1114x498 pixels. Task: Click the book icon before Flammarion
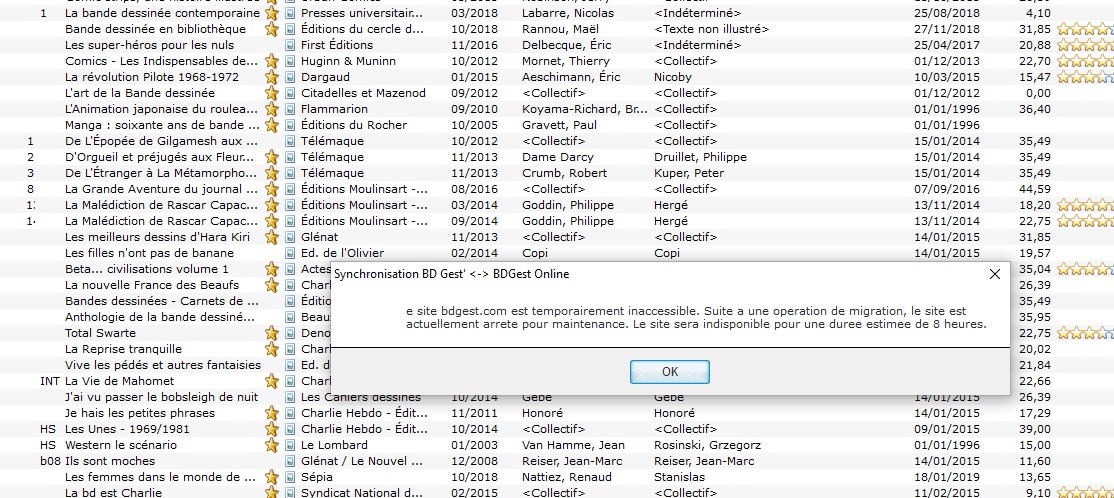(290, 109)
